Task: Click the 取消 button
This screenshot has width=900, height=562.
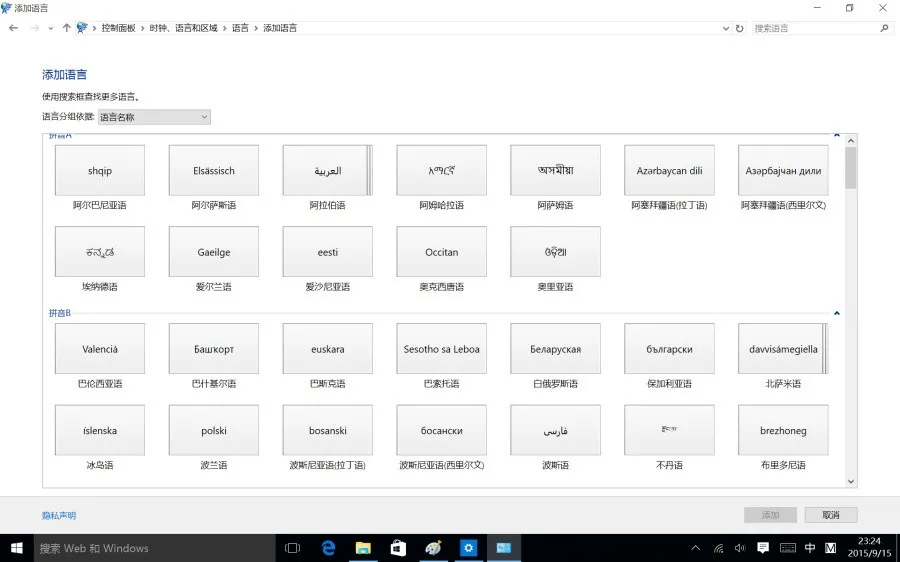Action: tap(831, 515)
